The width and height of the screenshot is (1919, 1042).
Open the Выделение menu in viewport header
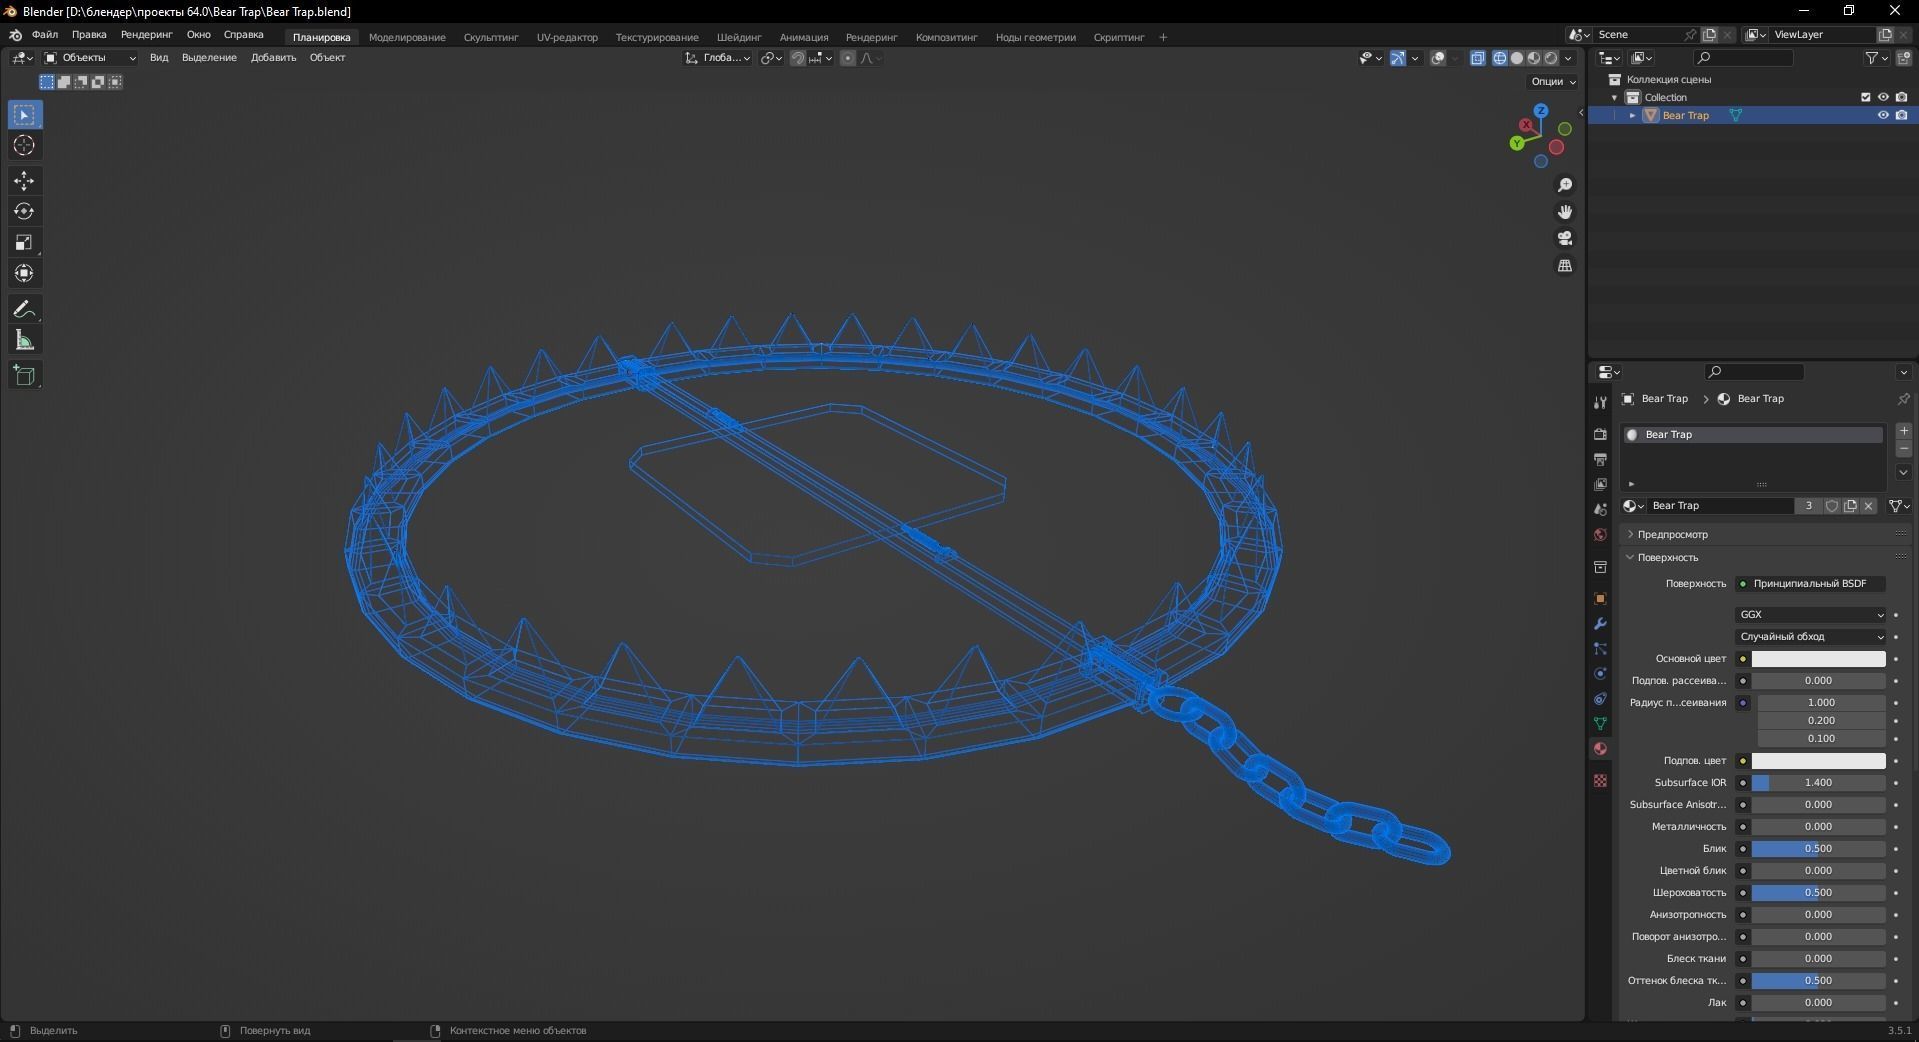coord(209,58)
